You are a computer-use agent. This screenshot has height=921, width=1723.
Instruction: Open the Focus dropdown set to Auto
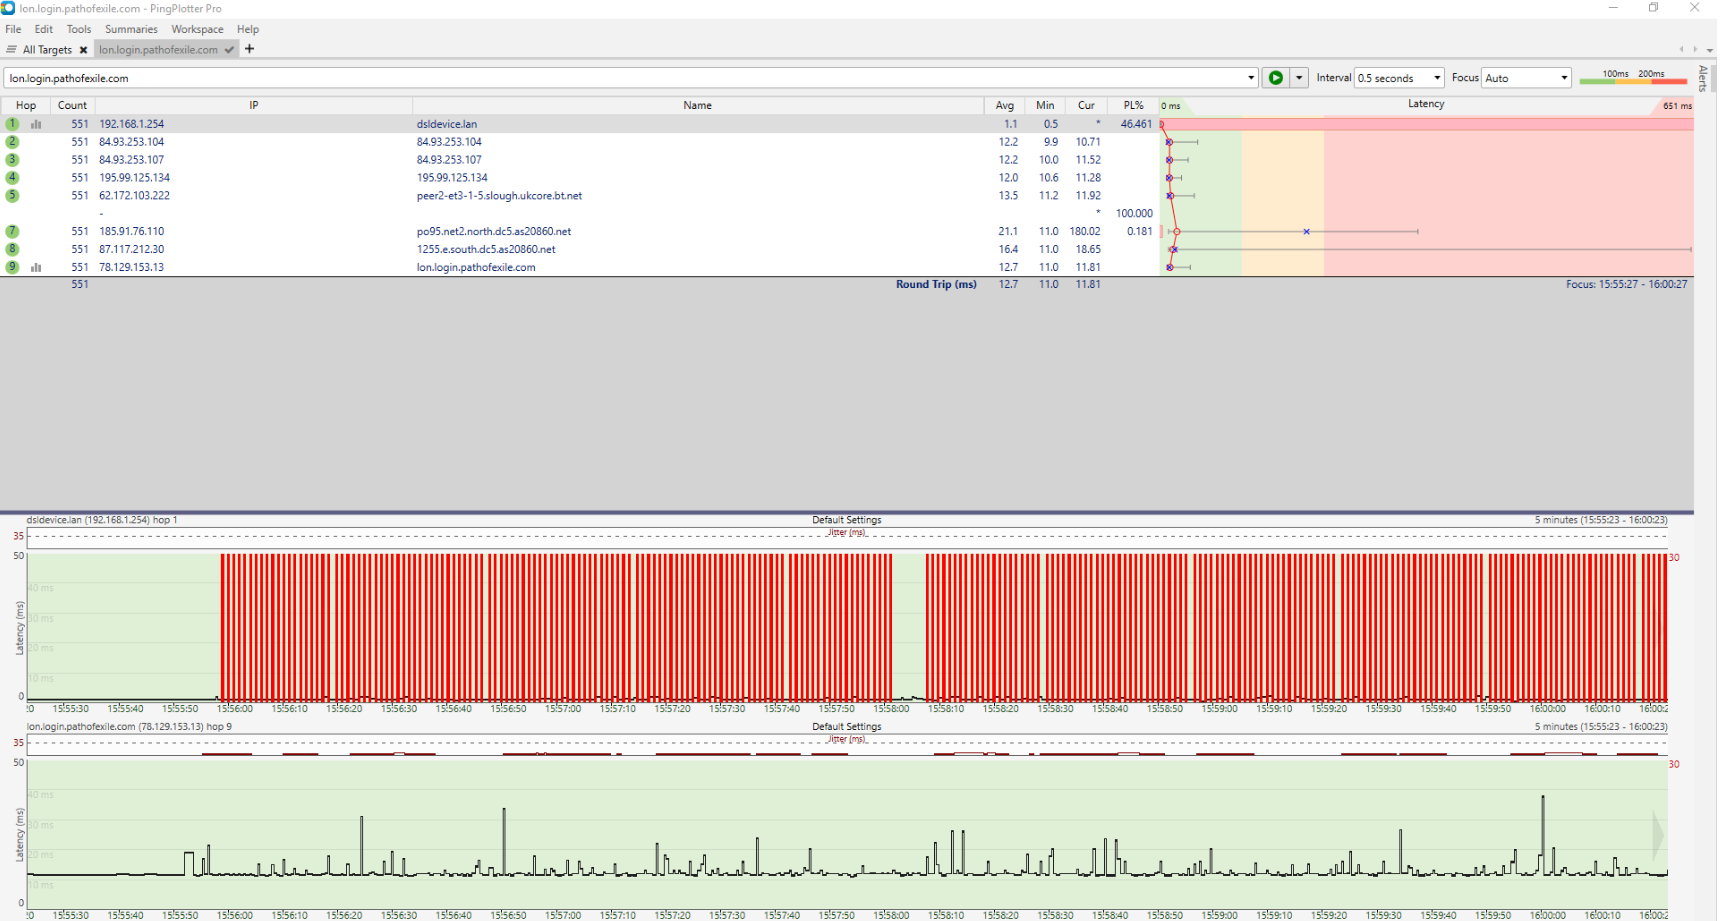[1526, 78]
